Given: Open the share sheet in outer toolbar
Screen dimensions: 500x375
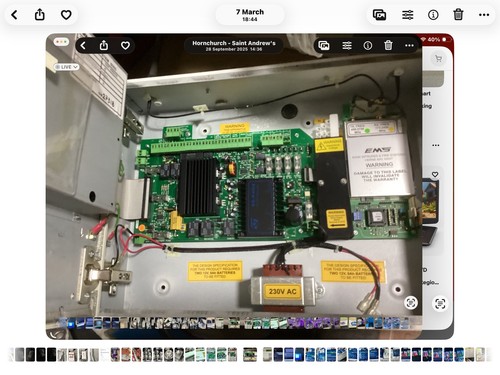Looking at the screenshot, I should click(x=40, y=15).
